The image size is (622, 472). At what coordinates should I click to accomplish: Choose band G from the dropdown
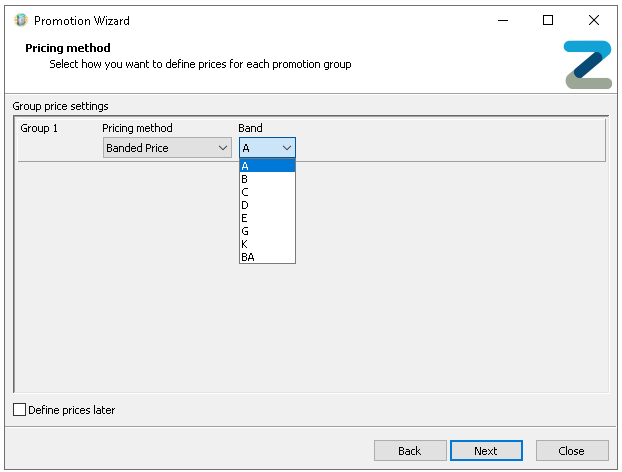tap(266, 231)
